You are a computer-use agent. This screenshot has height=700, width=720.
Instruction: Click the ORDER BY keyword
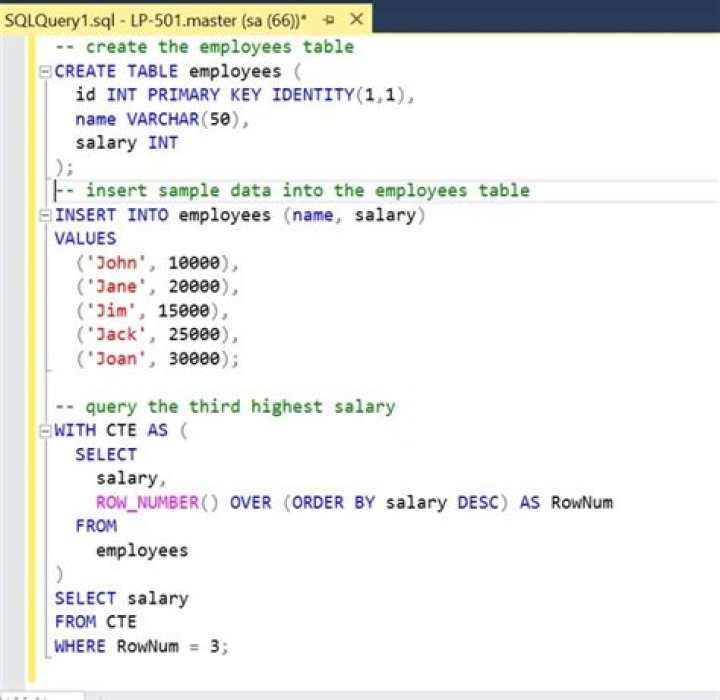tap(333, 502)
